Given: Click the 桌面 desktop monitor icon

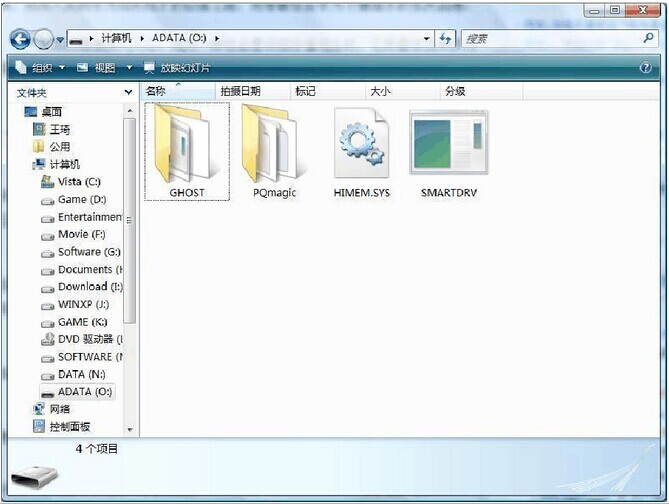Looking at the screenshot, I should [x=31, y=112].
